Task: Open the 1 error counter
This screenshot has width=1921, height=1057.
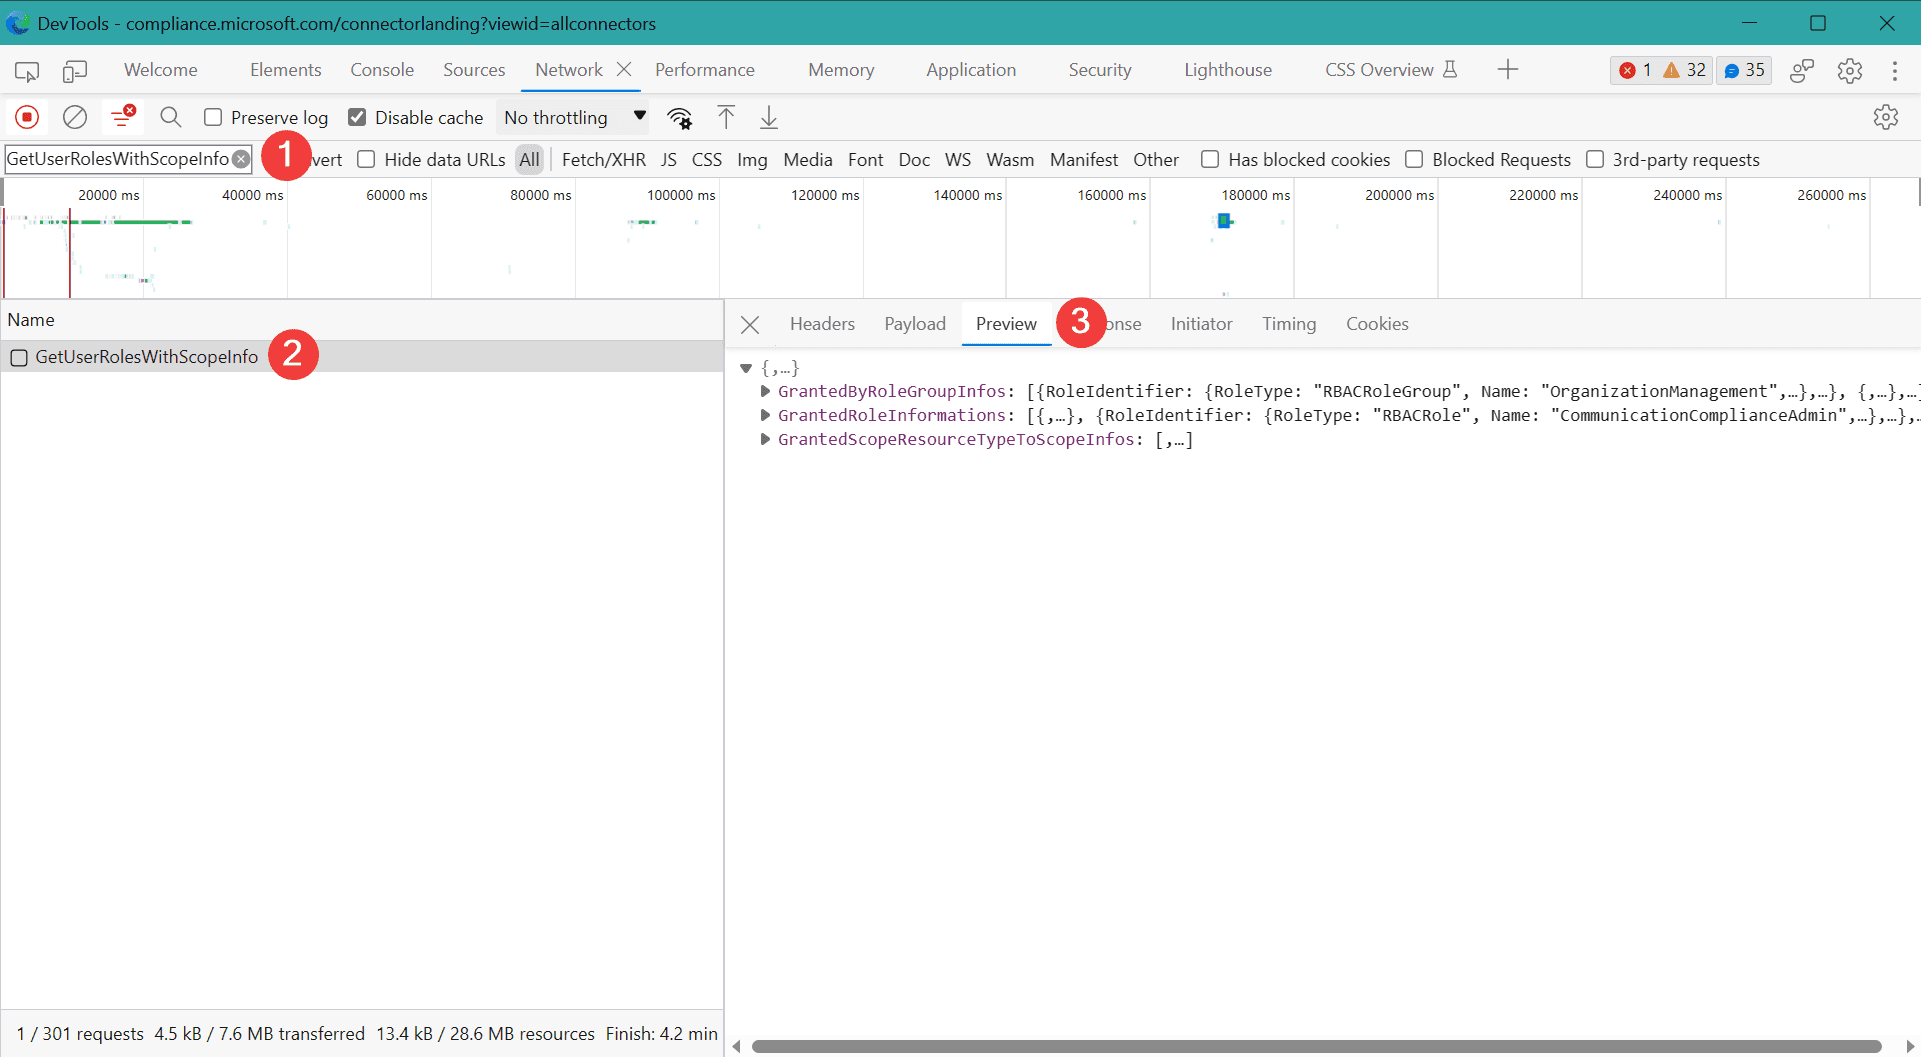Action: coord(1635,70)
